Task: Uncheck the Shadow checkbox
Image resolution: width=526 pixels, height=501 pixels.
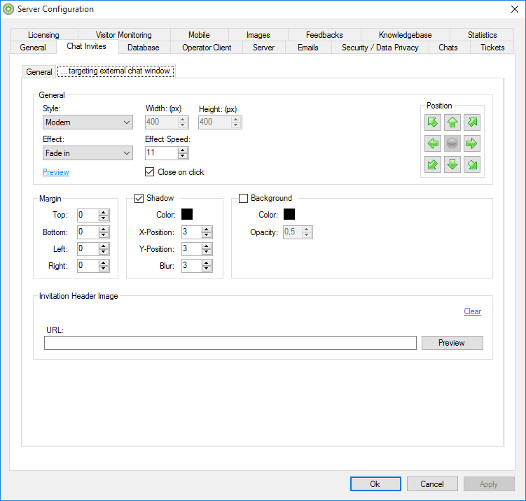Action: (139, 198)
